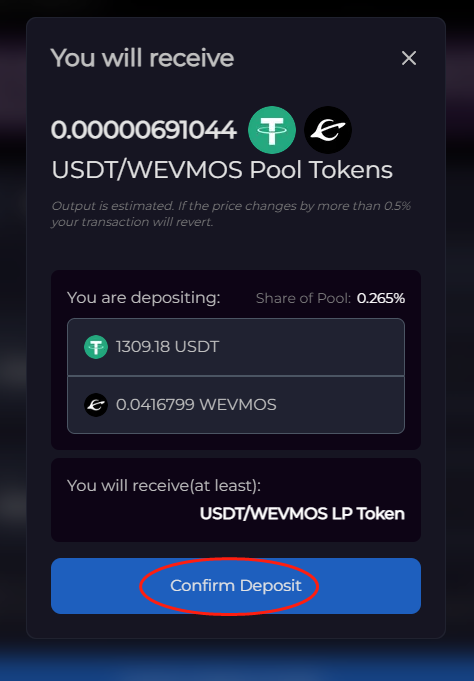Click "your transaction will revert" notice line

(132, 222)
